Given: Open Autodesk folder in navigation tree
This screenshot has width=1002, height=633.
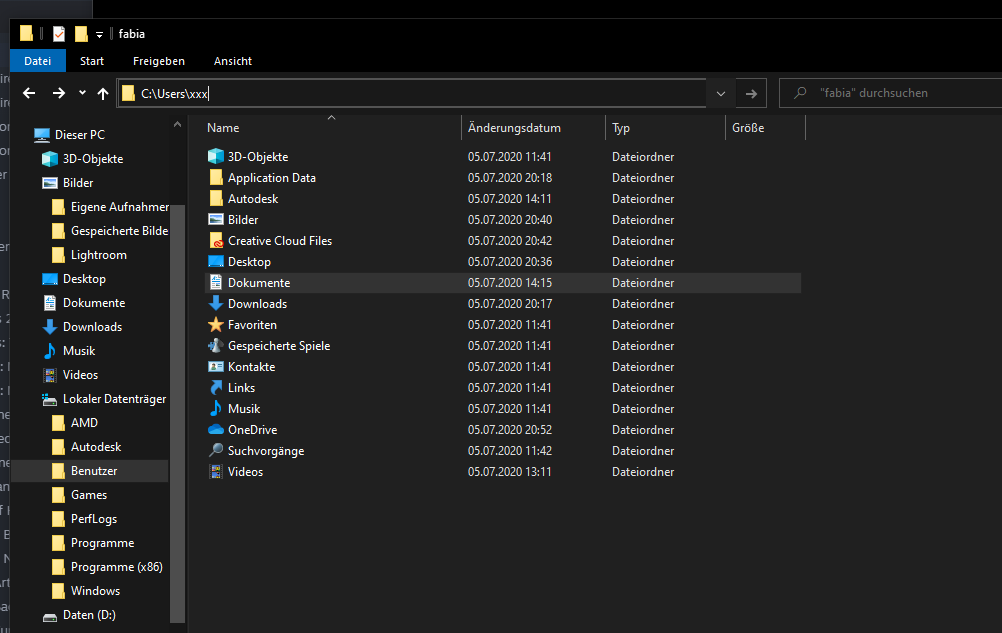Looking at the screenshot, I should [96, 447].
